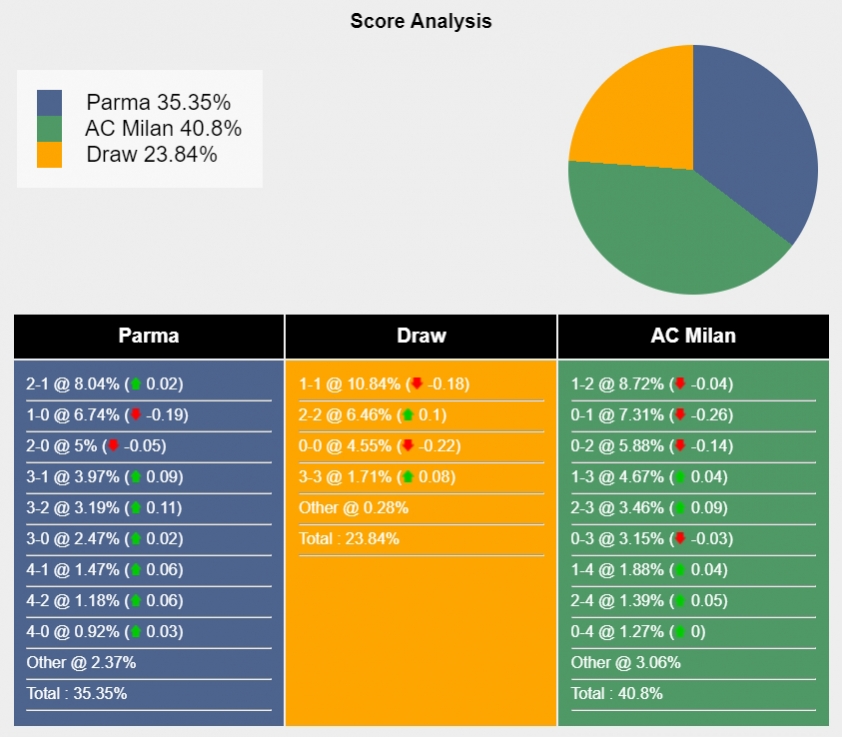Click the orange Draw legend swatch
This screenshot has width=842, height=737.
[49, 155]
